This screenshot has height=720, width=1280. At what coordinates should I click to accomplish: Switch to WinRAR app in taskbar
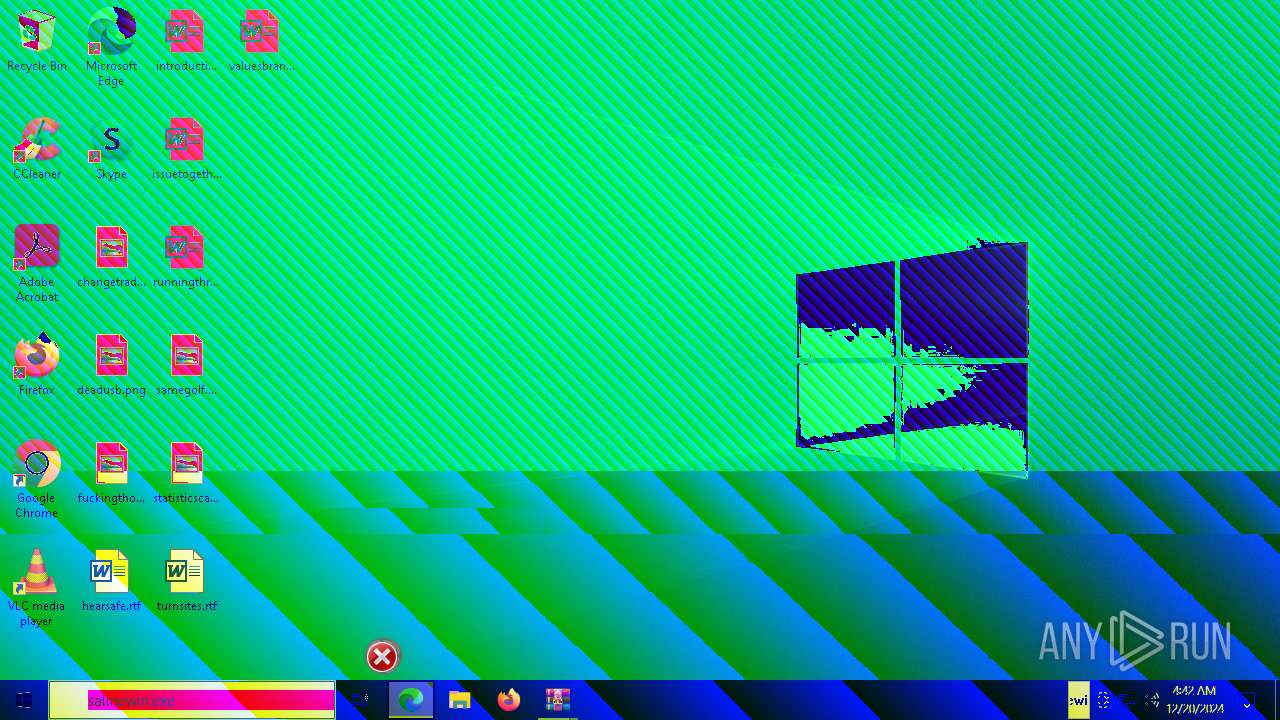click(557, 700)
